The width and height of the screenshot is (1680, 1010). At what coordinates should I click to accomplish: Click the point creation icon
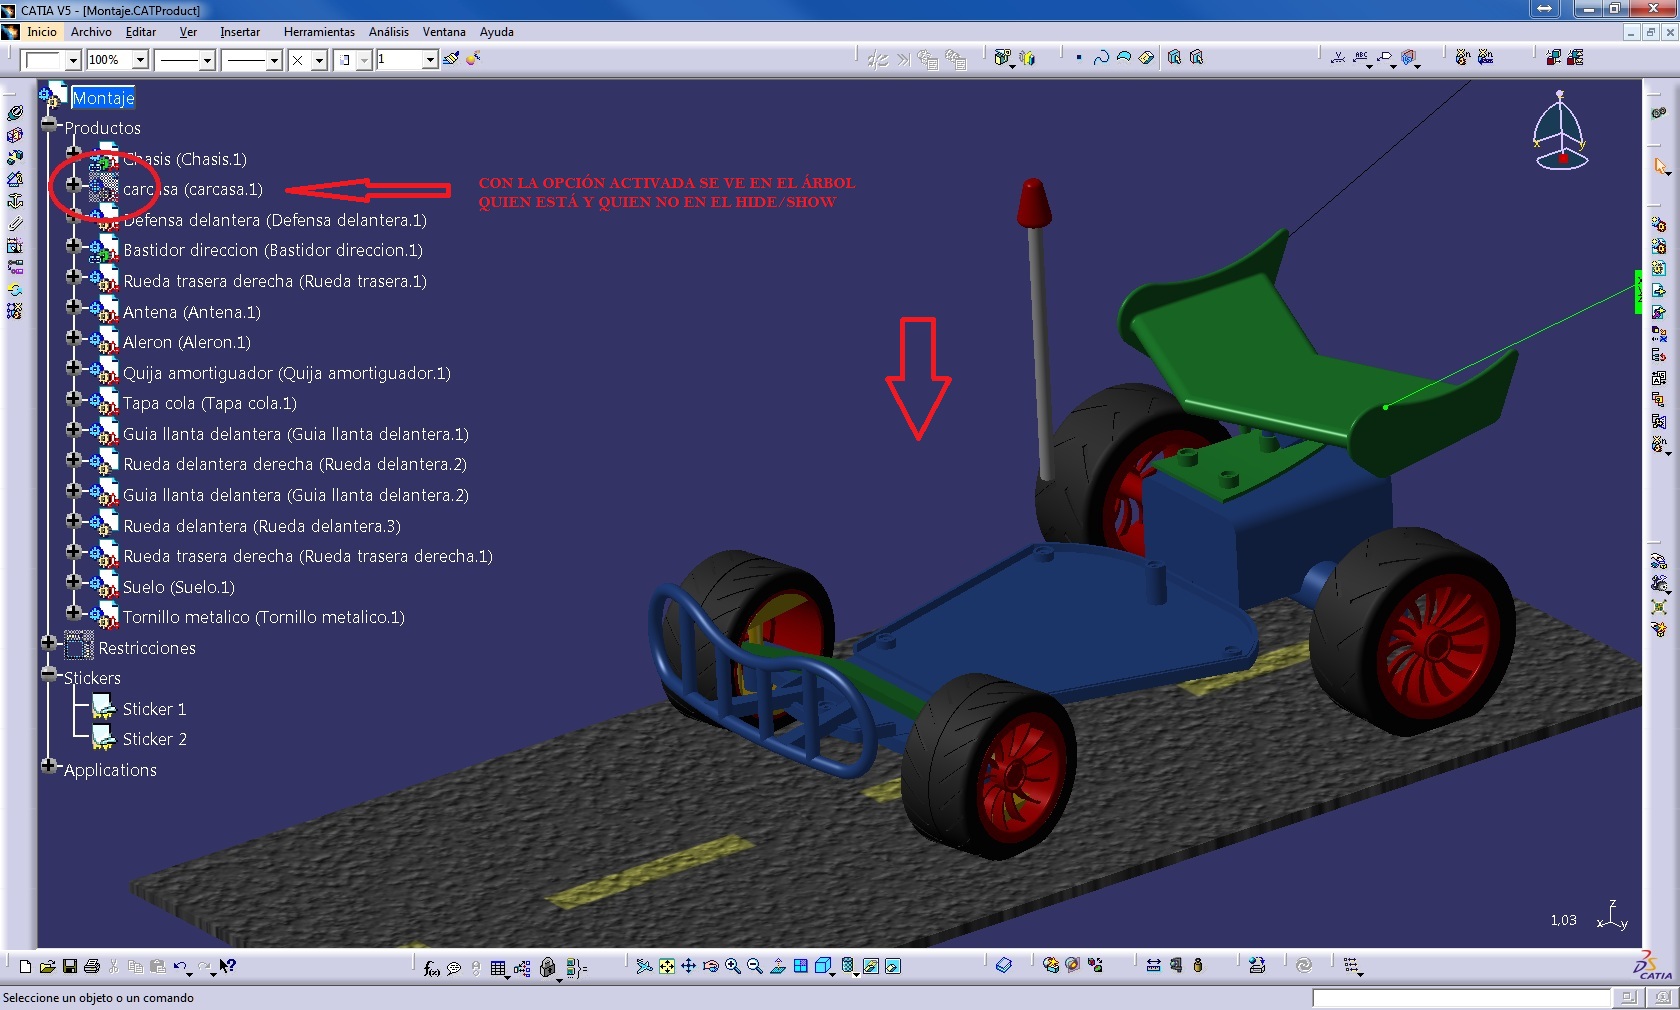[x=1079, y=58]
